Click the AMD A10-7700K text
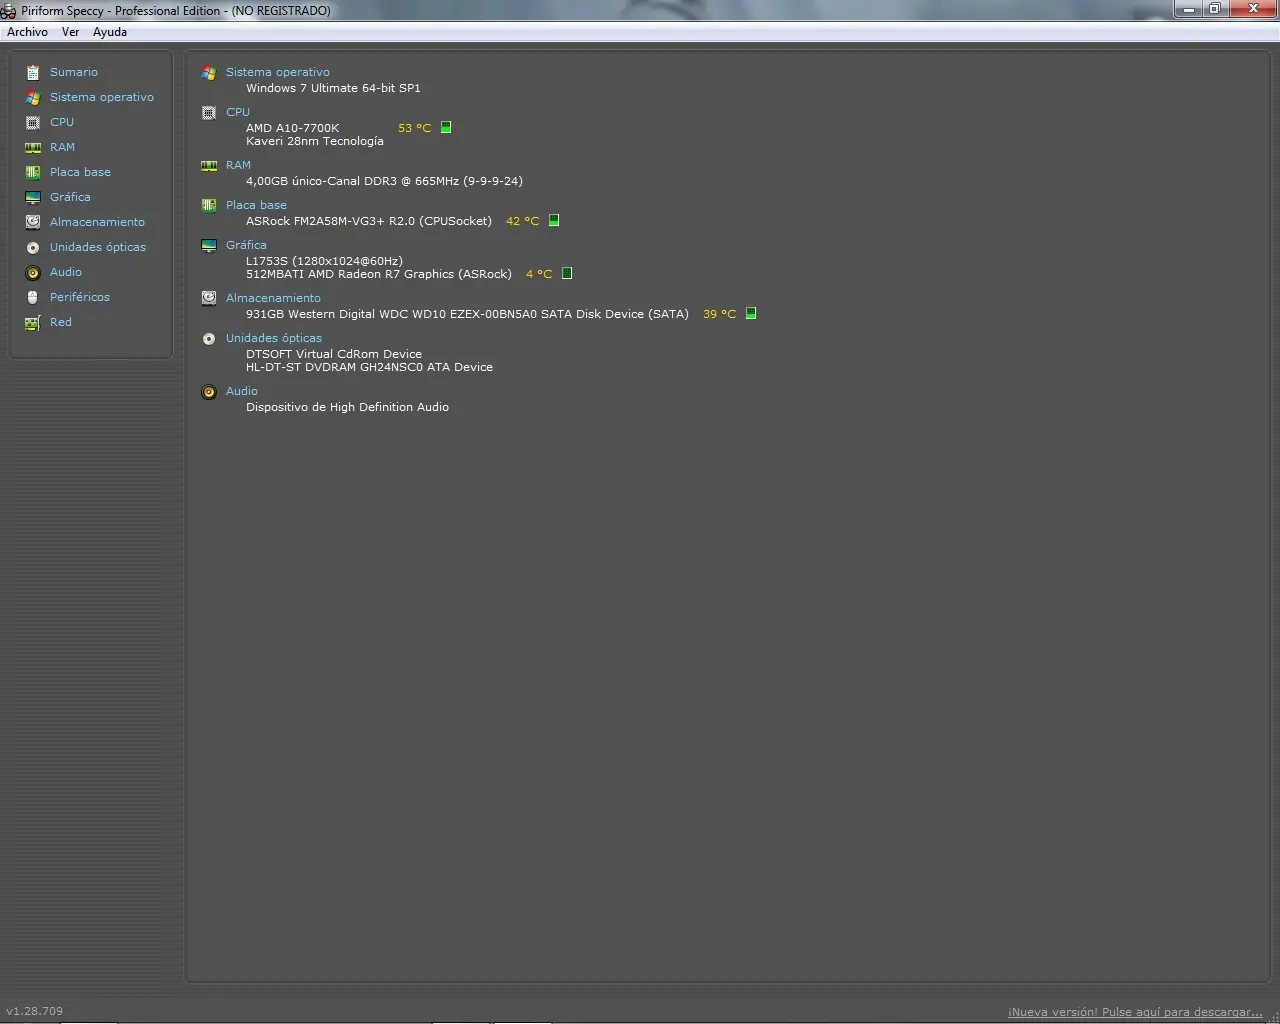 click(293, 128)
